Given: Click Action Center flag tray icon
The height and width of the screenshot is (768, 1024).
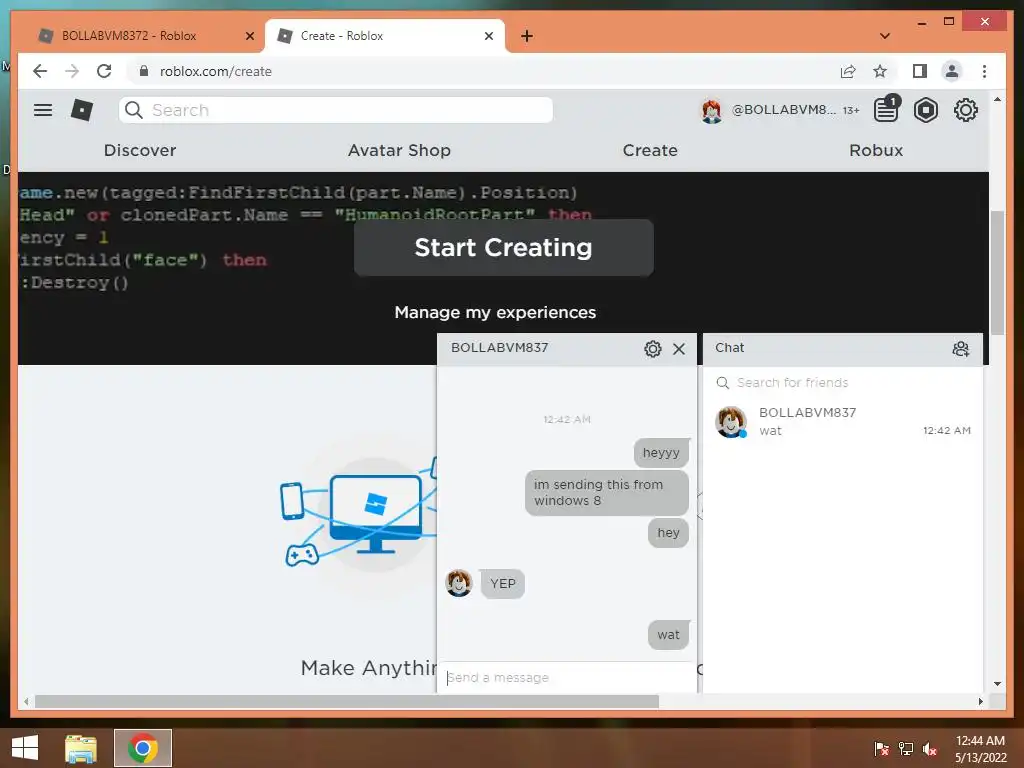Looking at the screenshot, I should [881, 749].
